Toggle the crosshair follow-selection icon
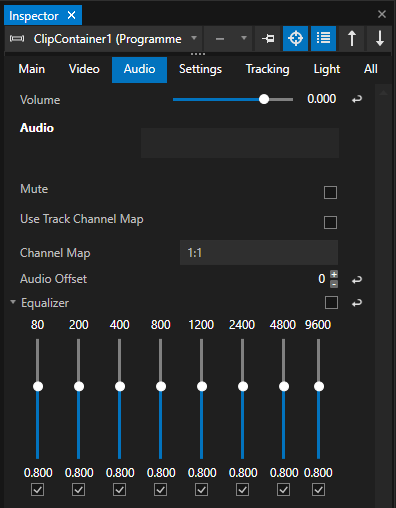This screenshot has width=396, height=508. tap(295, 39)
